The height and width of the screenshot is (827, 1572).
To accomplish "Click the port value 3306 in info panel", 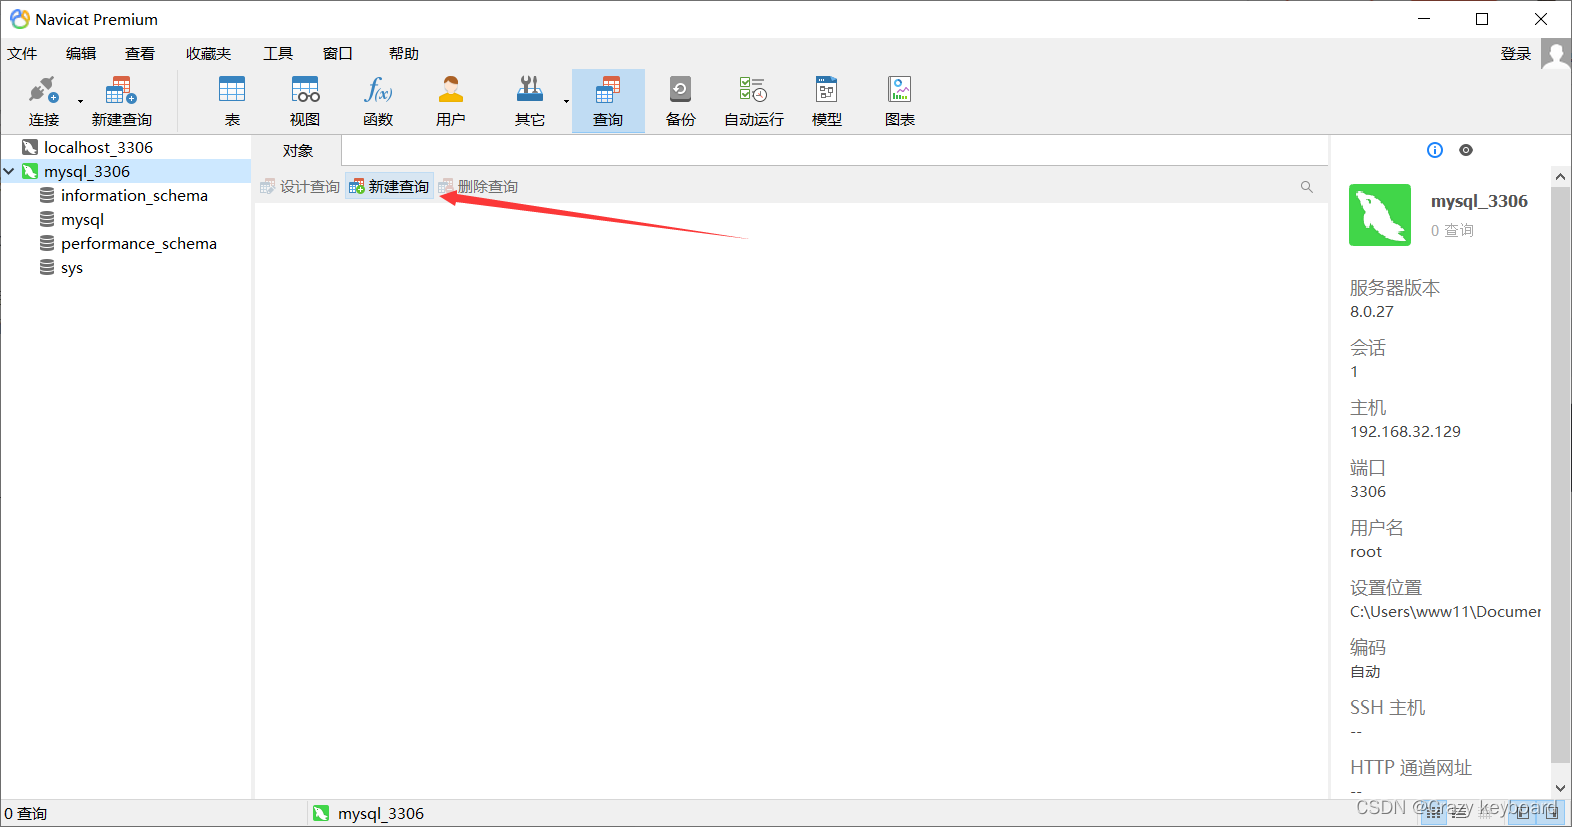I will click(x=1368, y=492).
